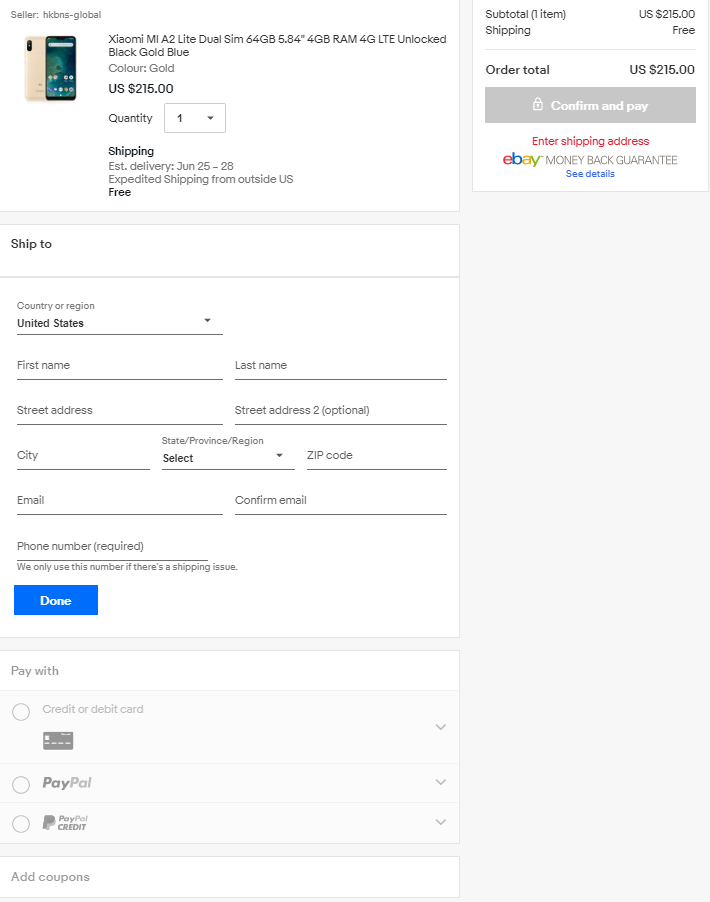Click the Confirm and pay button

pos(590,105)
